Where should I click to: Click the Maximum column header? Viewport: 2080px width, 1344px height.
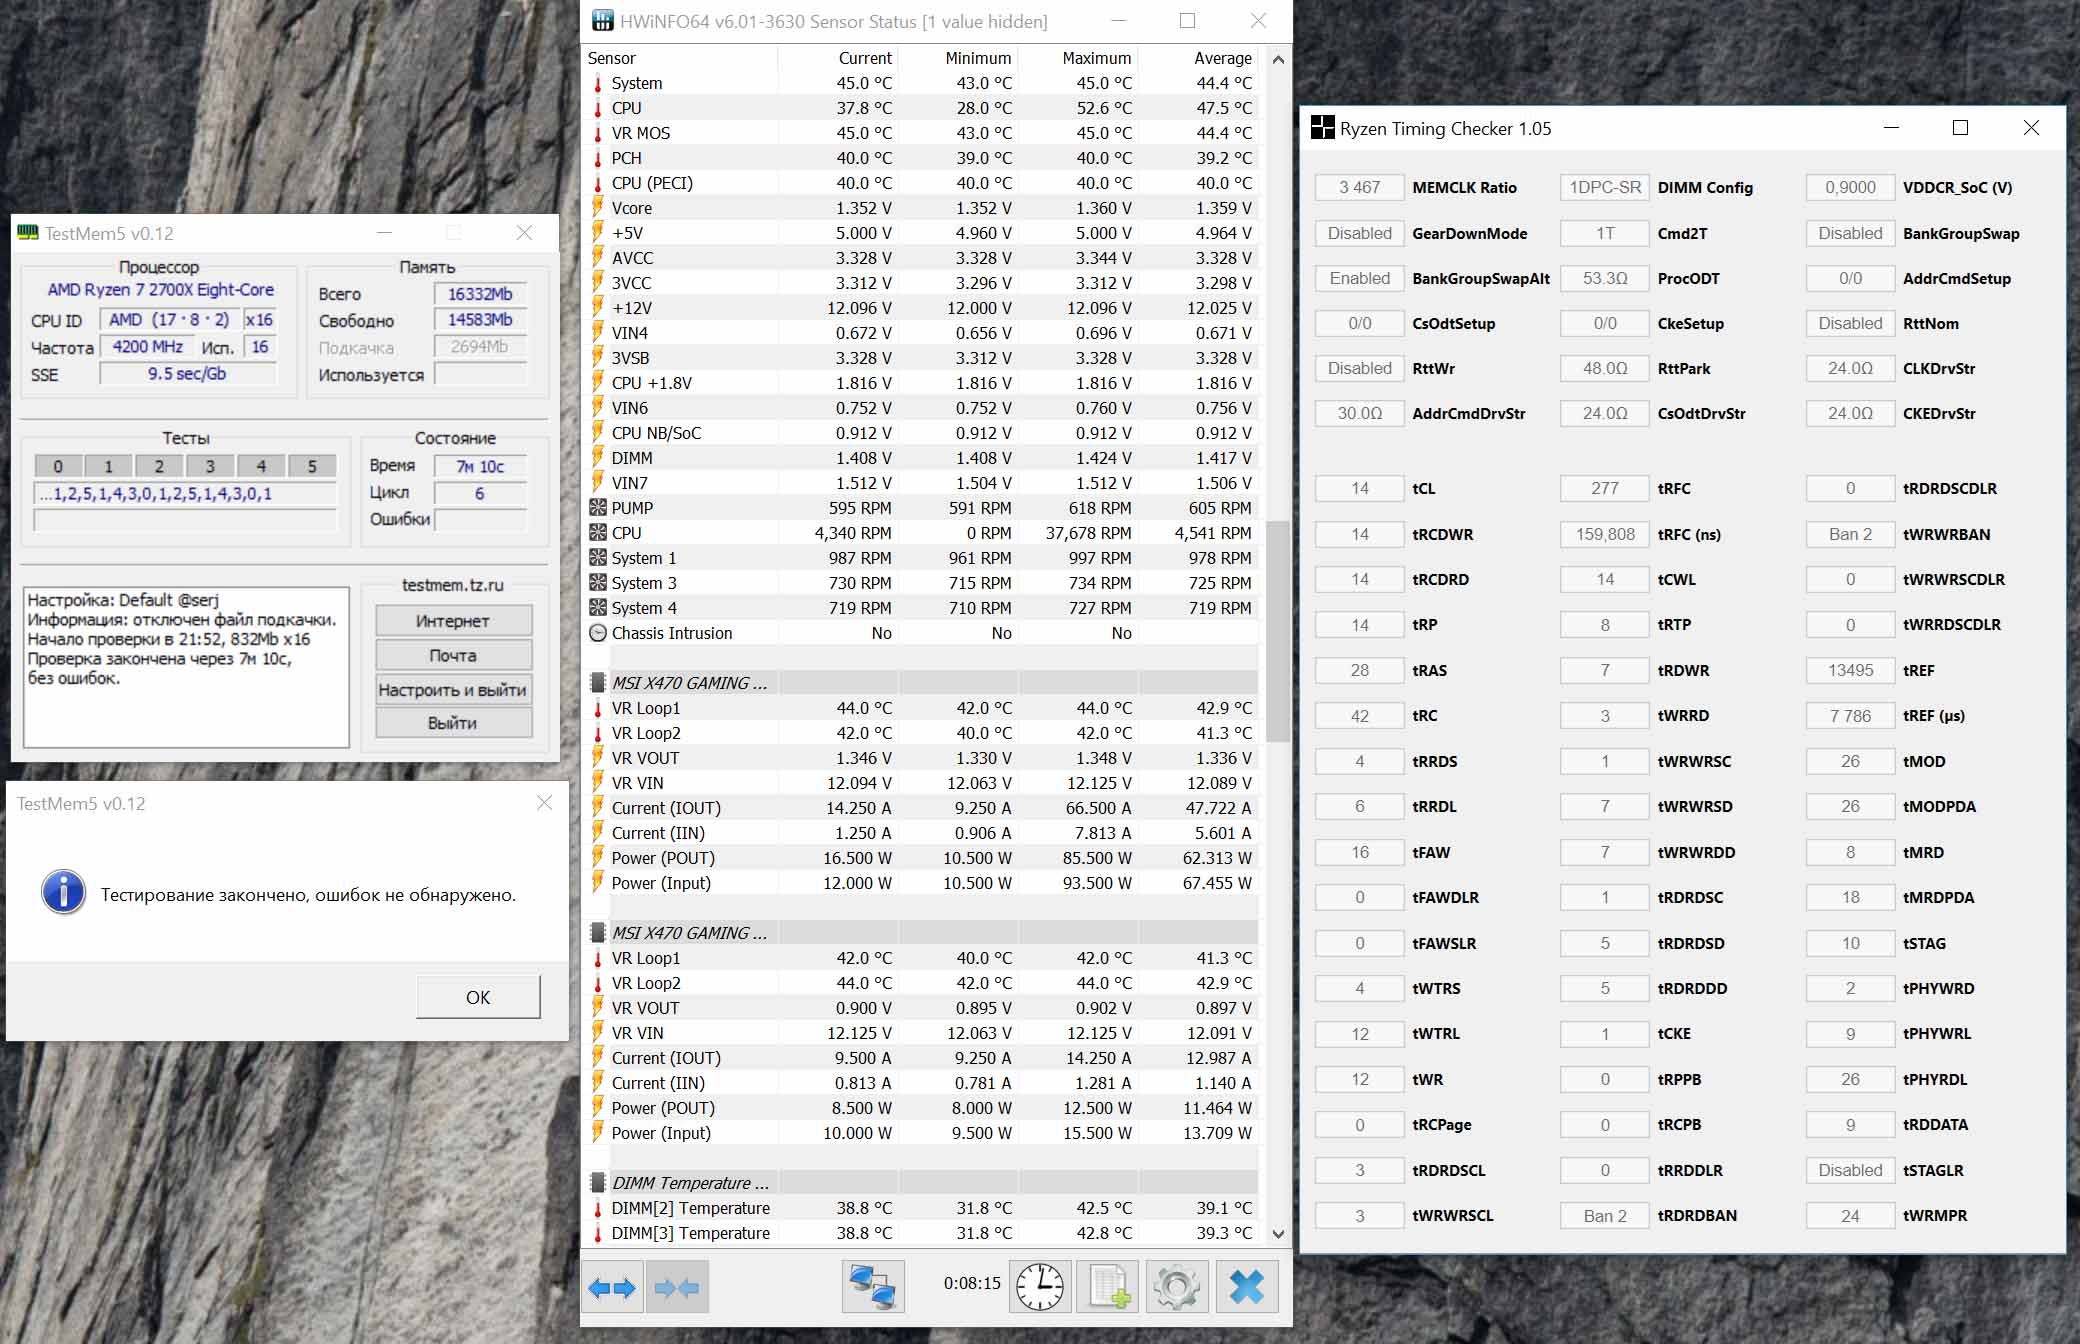click(1096, 58)
